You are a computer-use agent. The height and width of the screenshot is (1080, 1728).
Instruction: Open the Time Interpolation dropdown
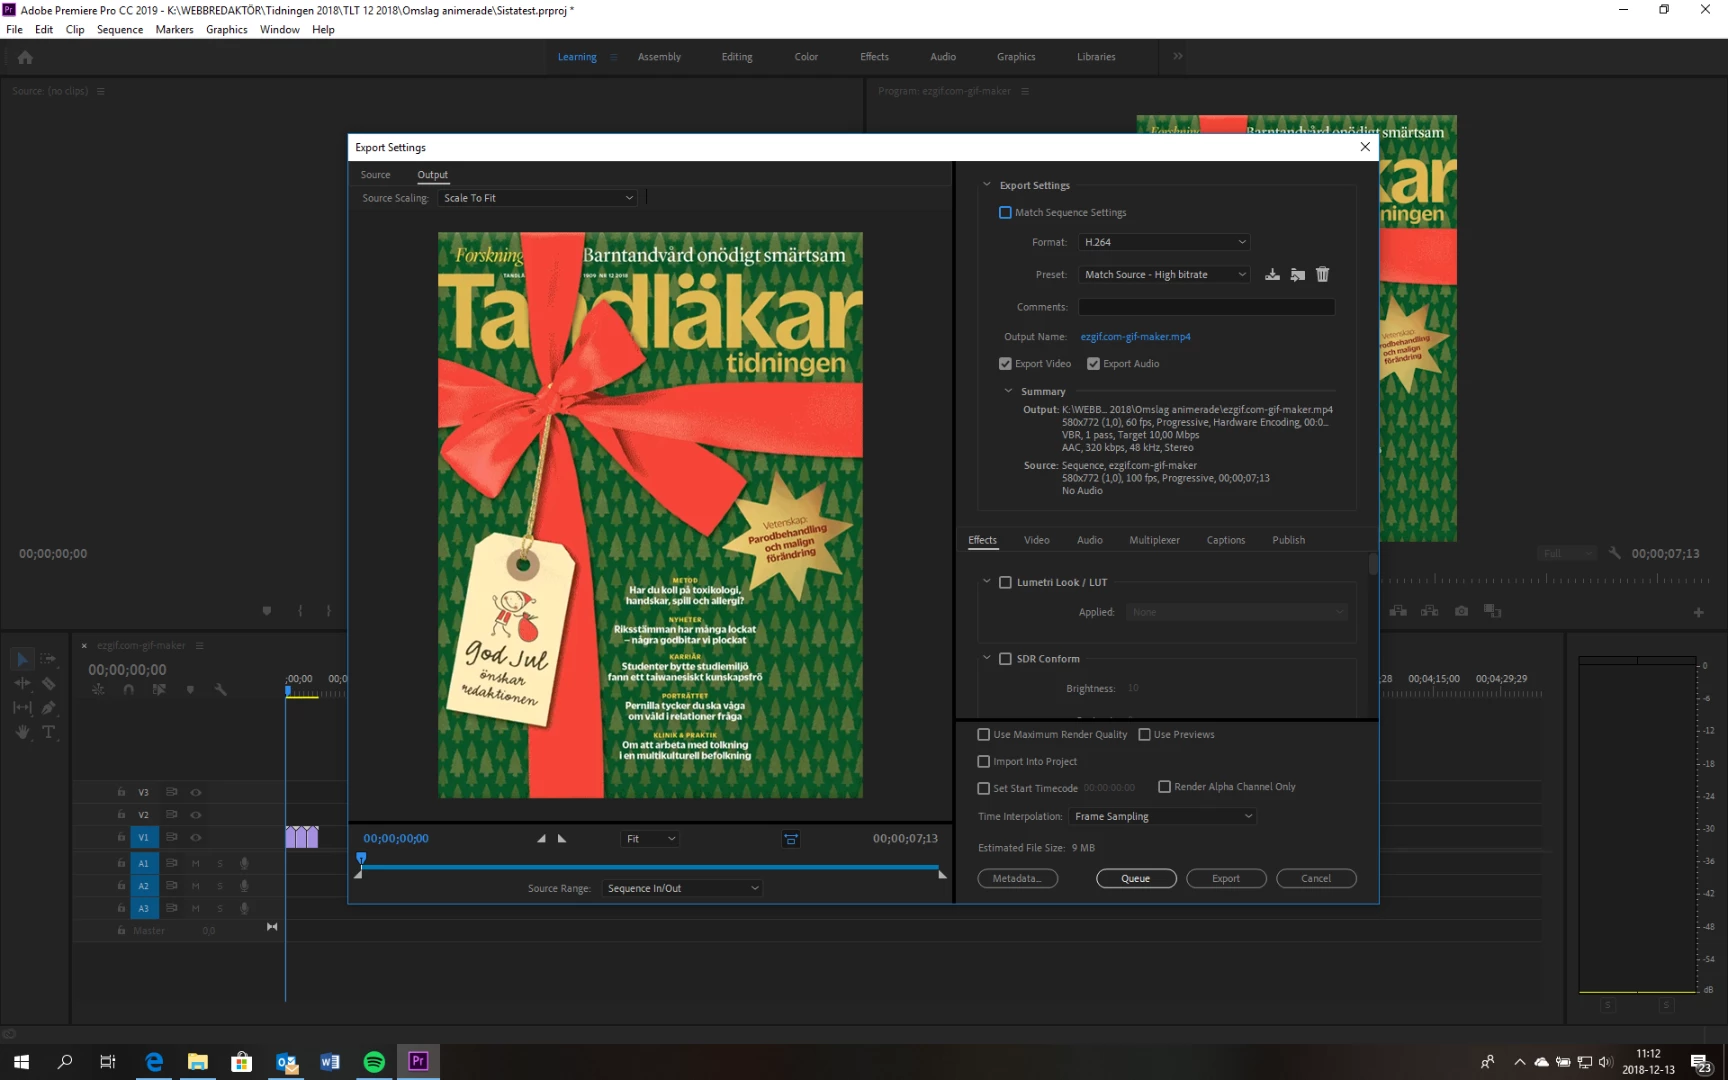pyautogui.click(x=1162, y=816)
